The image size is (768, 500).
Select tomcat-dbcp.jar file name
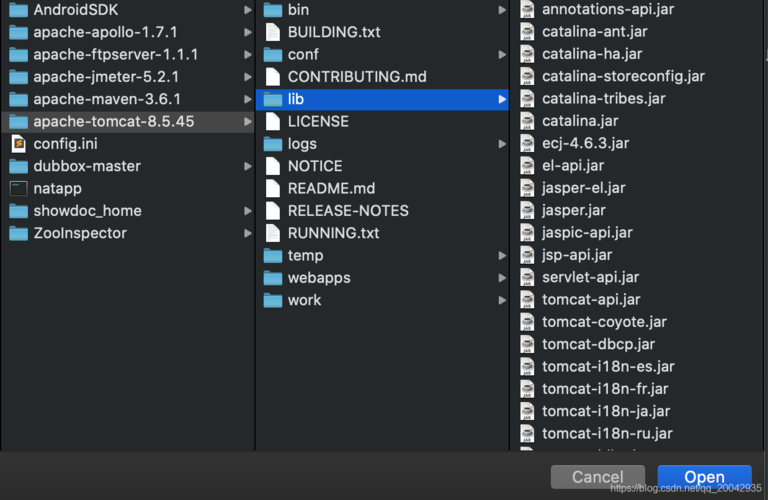click(598, 344)
